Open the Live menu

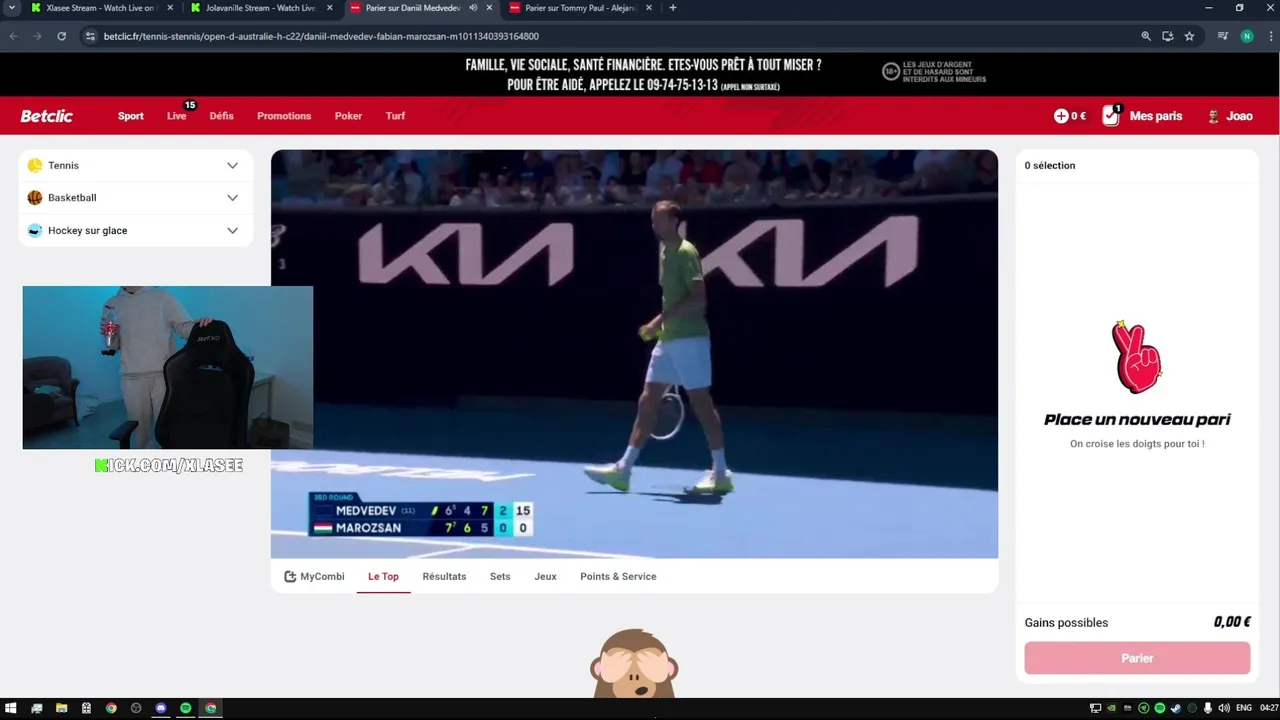(x=176, y=116)
